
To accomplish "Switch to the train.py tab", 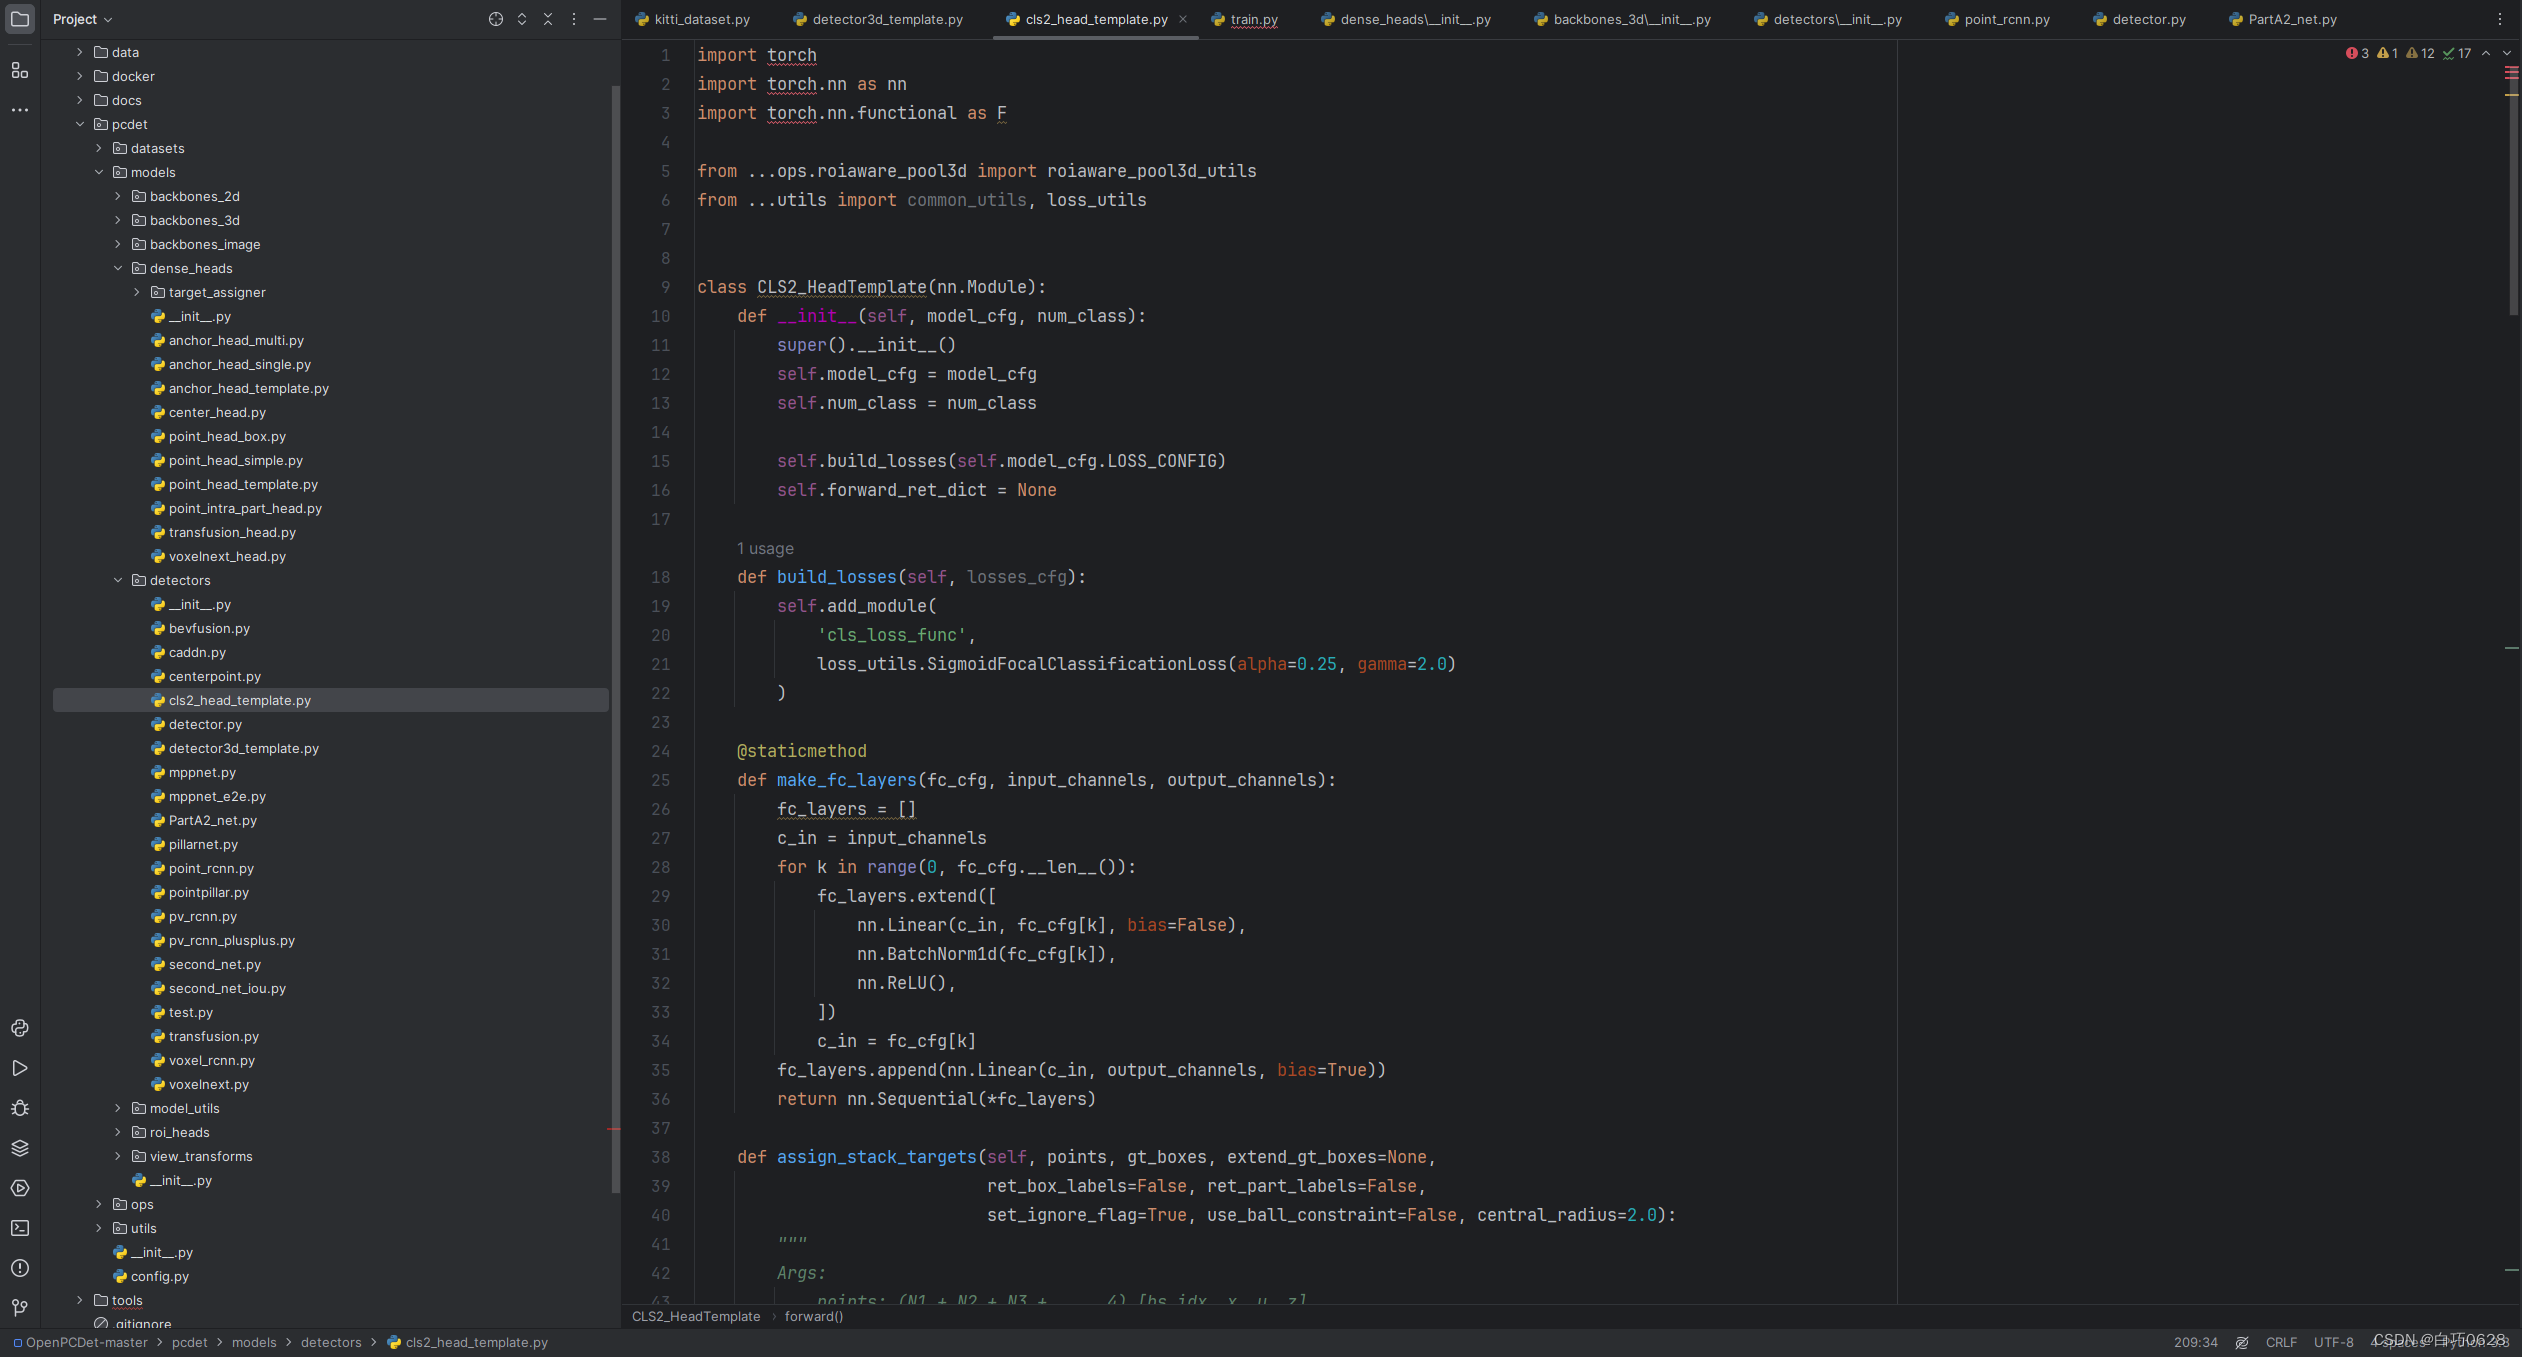I will [x=1253, y=19].
